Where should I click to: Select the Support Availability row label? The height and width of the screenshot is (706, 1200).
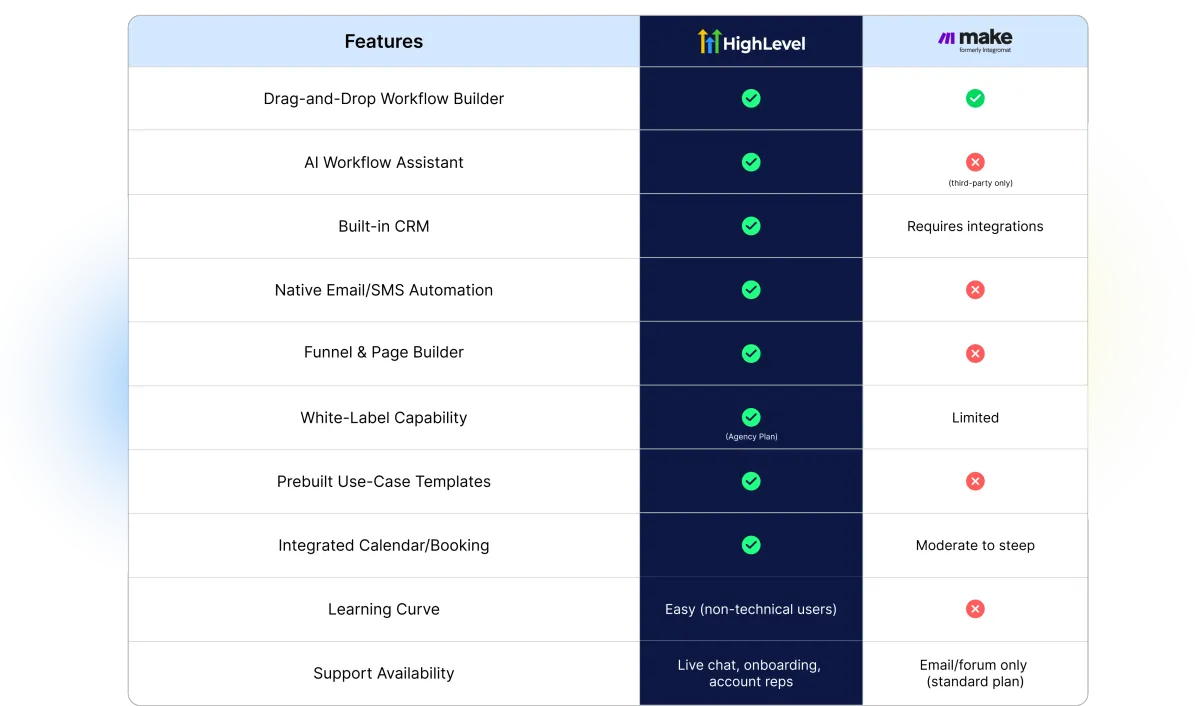click(x=384, y=673)
